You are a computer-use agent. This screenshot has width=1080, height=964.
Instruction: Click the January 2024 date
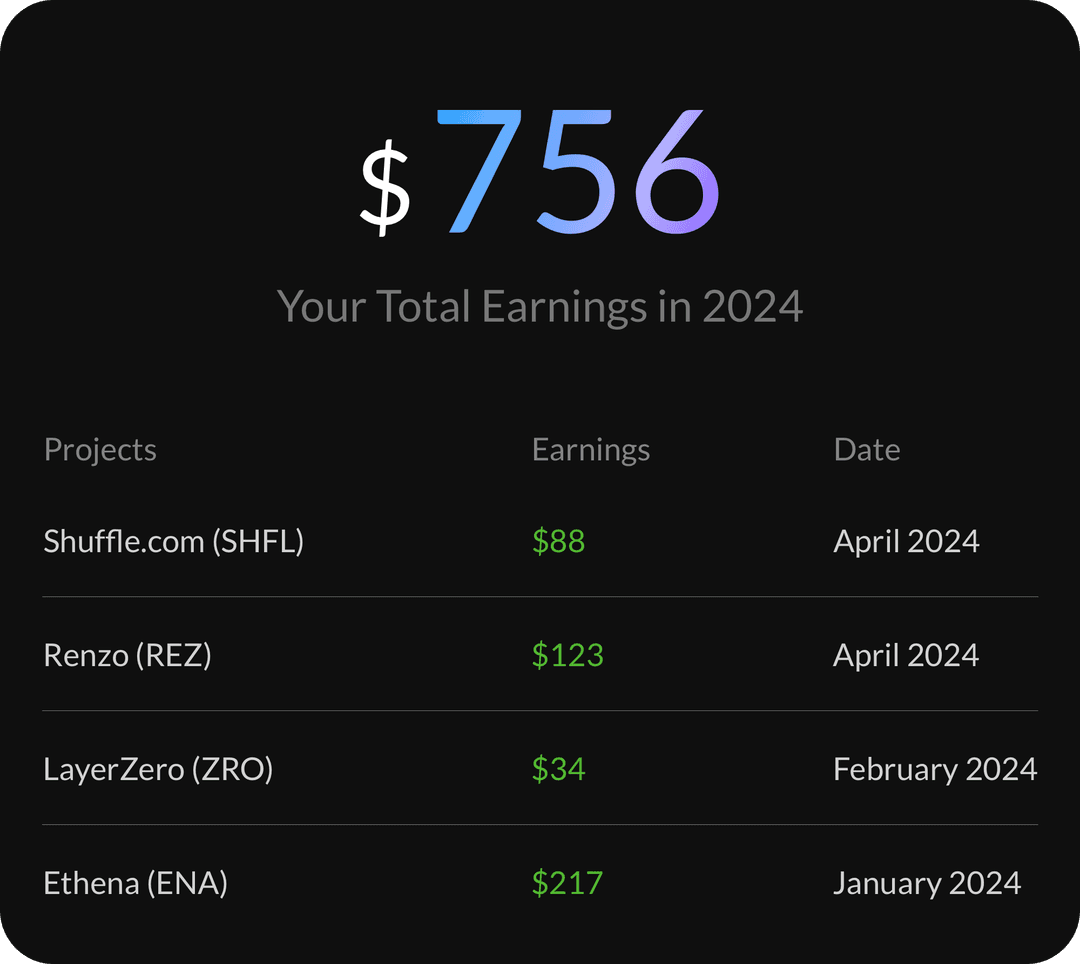tap(927, 884)
